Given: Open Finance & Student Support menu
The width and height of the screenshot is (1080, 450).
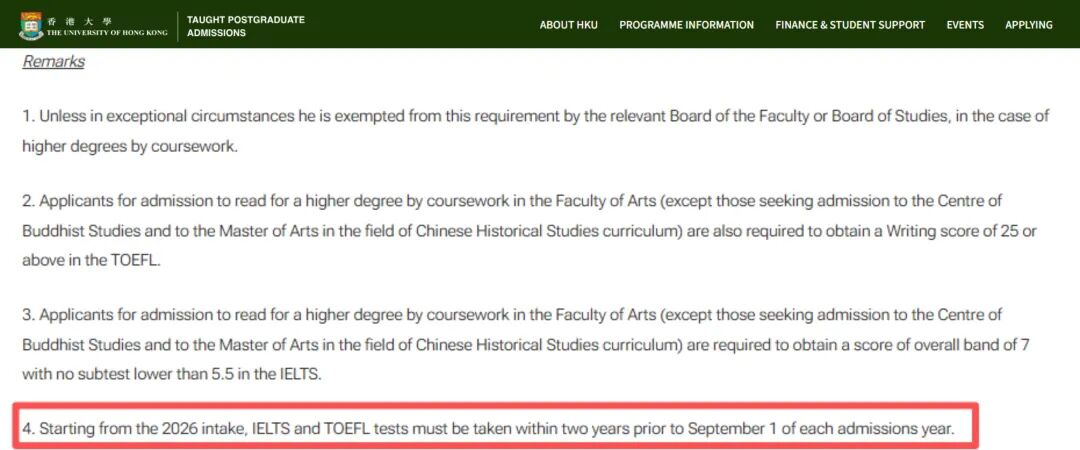Looking at the screenshot, I should click(850, 25).
